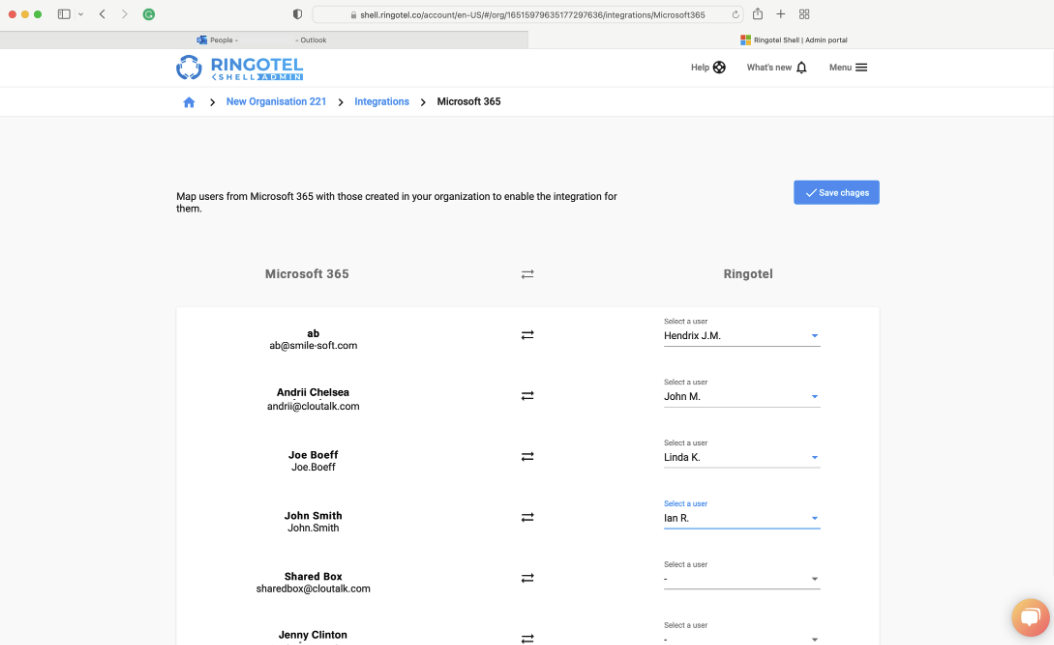
Task: Open the New Organisation 221 breadcrumb link
Action: 276,101
